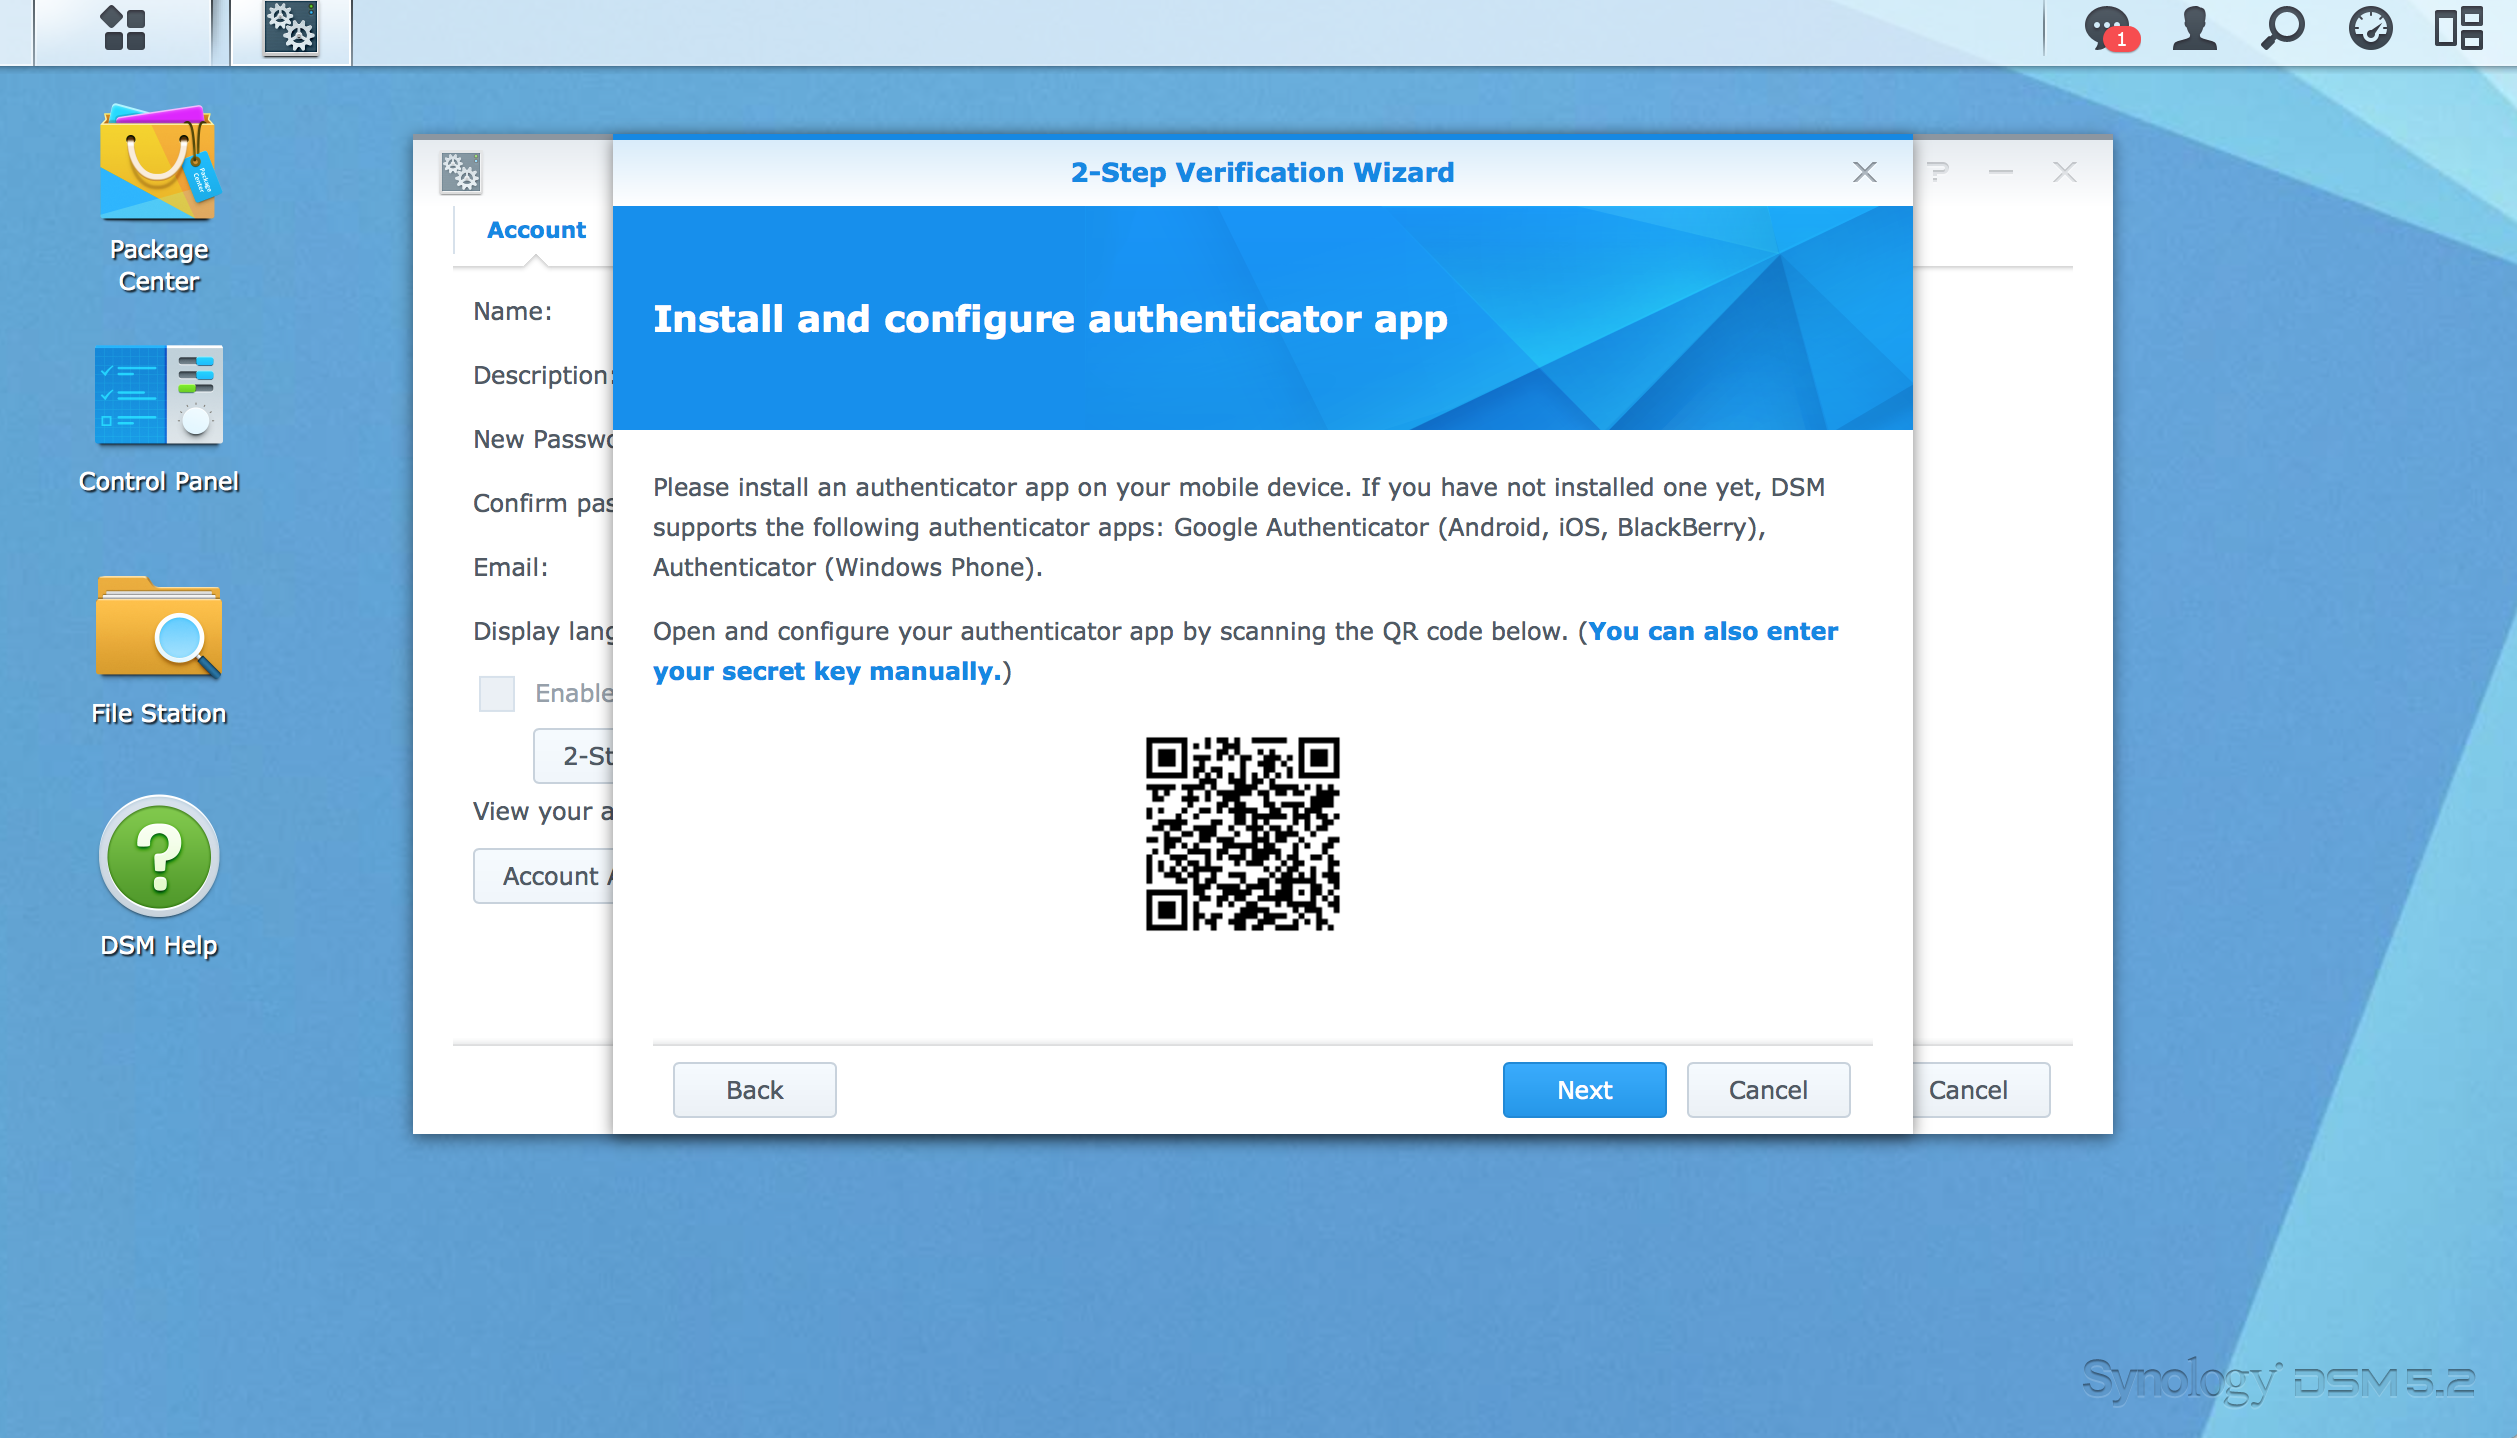The height and width of the screenshot is (1438, 2517).
Task: Click 'Install and configure authenticator app' heading
Action: pyautogui.click(x=1050, y=319)
